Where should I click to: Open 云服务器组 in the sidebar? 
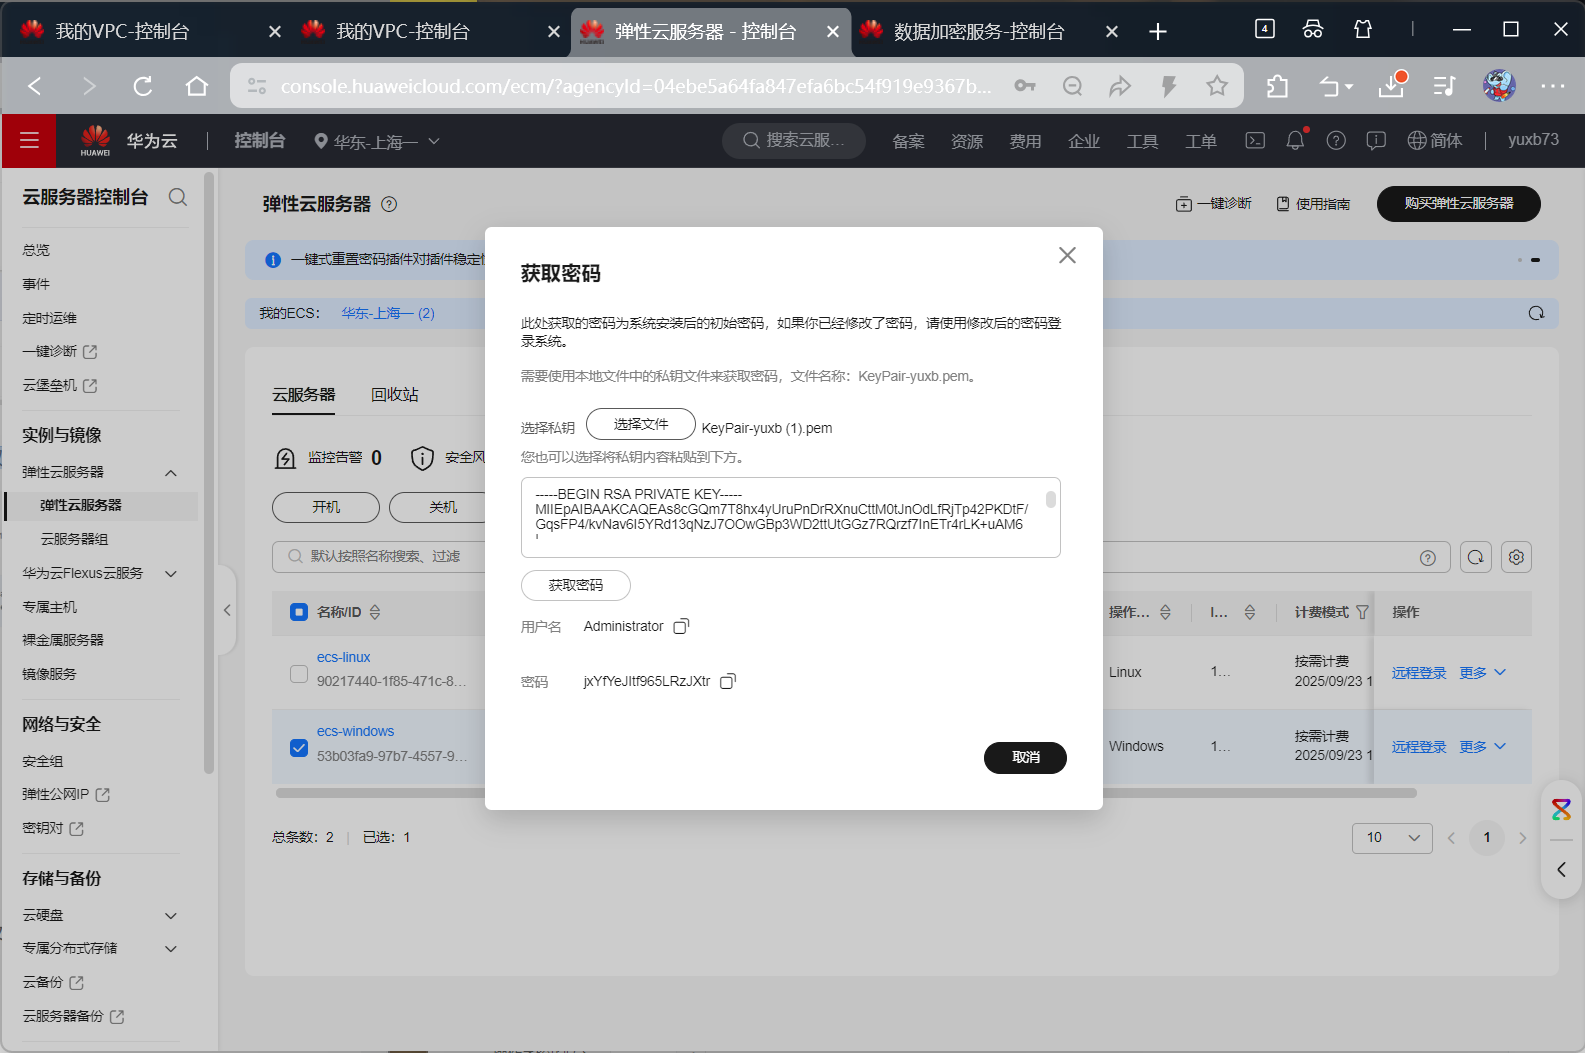pyautogui.click(x=74, y=539)
